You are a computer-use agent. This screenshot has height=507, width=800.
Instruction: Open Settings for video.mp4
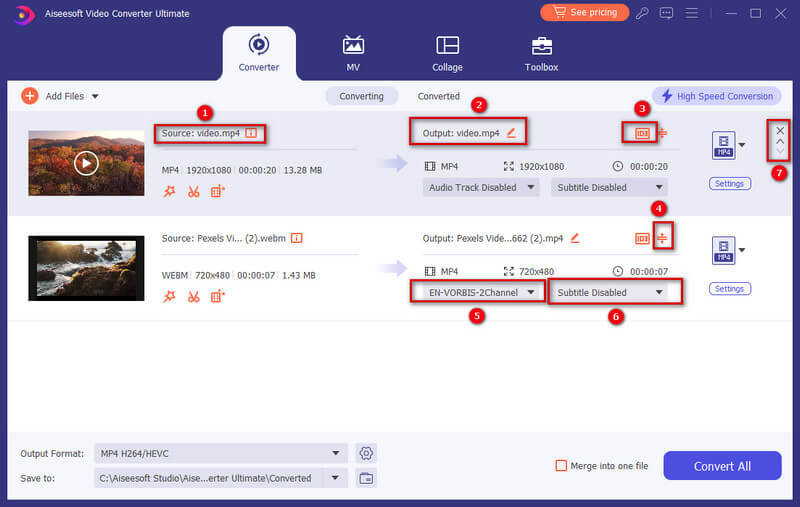[730, 184]
